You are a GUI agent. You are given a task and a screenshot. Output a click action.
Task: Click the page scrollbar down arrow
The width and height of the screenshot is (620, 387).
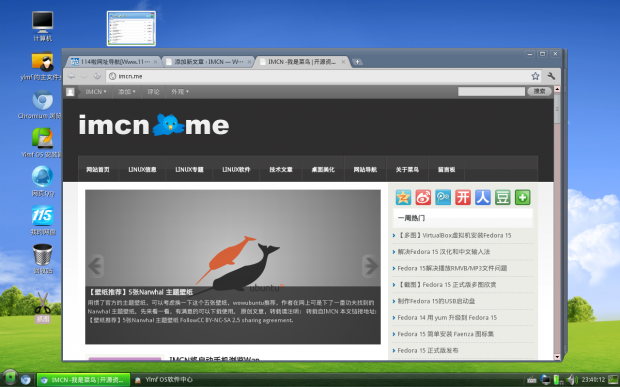pyautogui.click(x=557, y=357)
